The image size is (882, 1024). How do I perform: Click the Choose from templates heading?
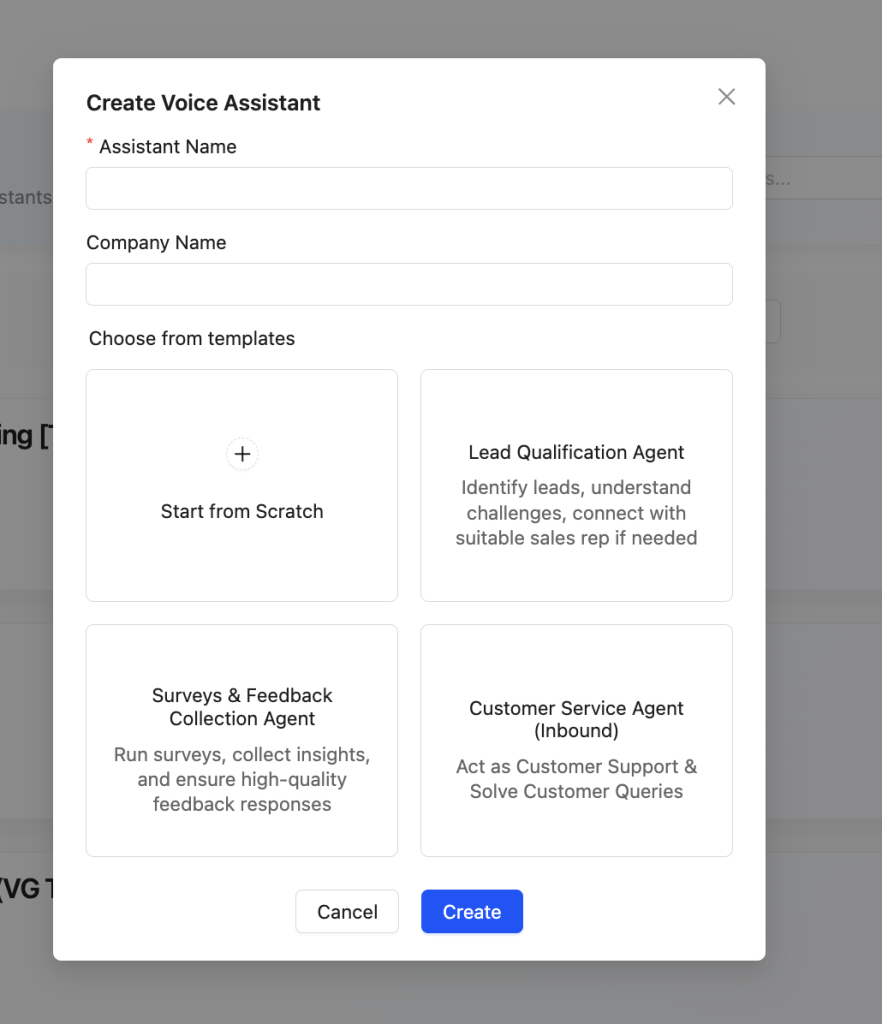point(192,339)
